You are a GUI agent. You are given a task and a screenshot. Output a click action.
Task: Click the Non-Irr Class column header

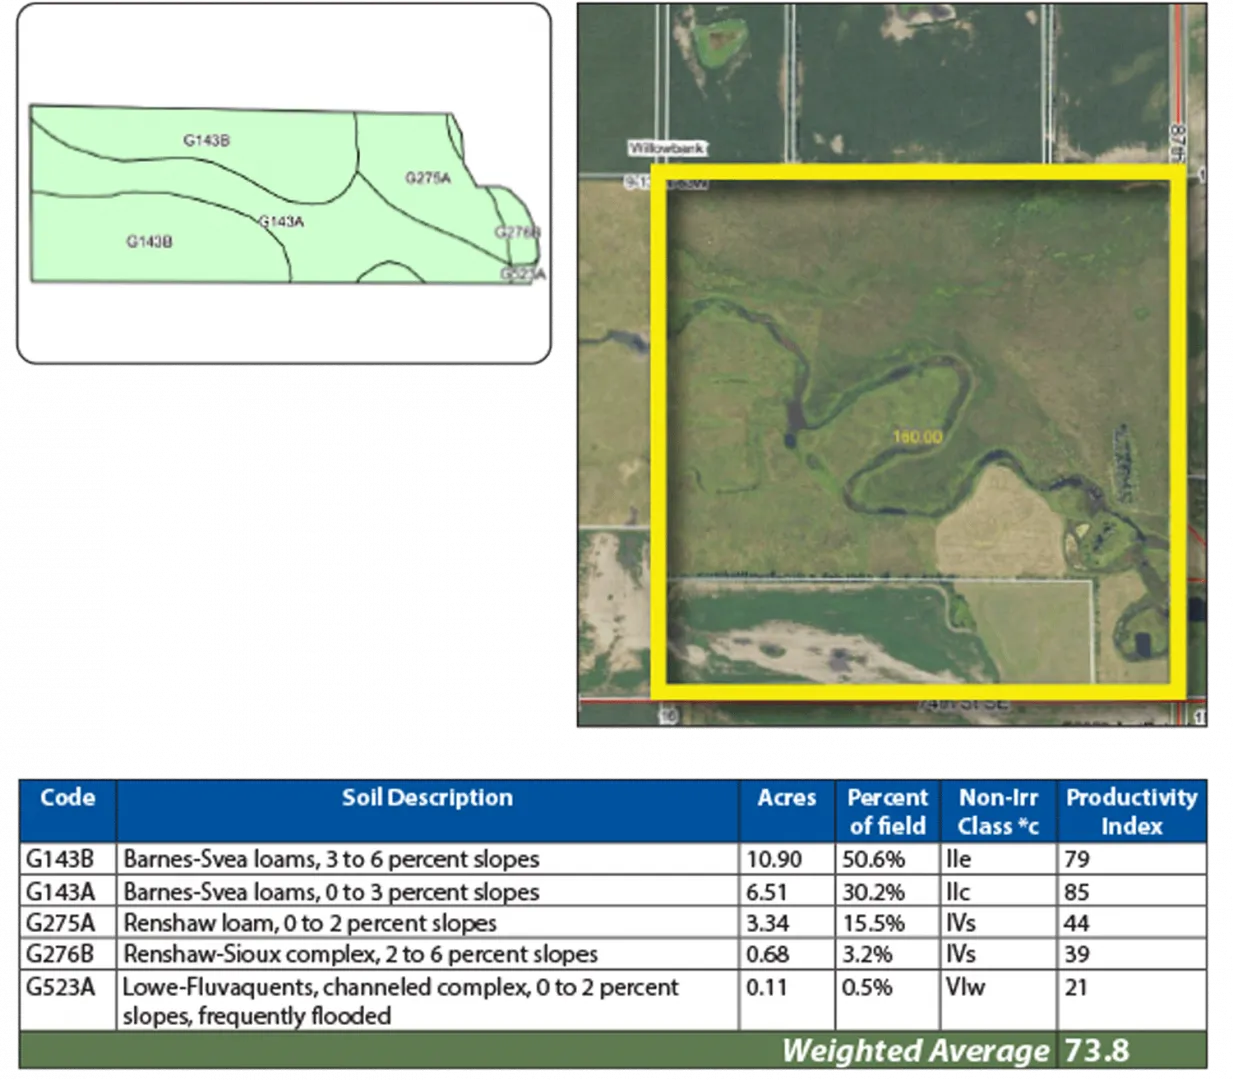[997, 811]
